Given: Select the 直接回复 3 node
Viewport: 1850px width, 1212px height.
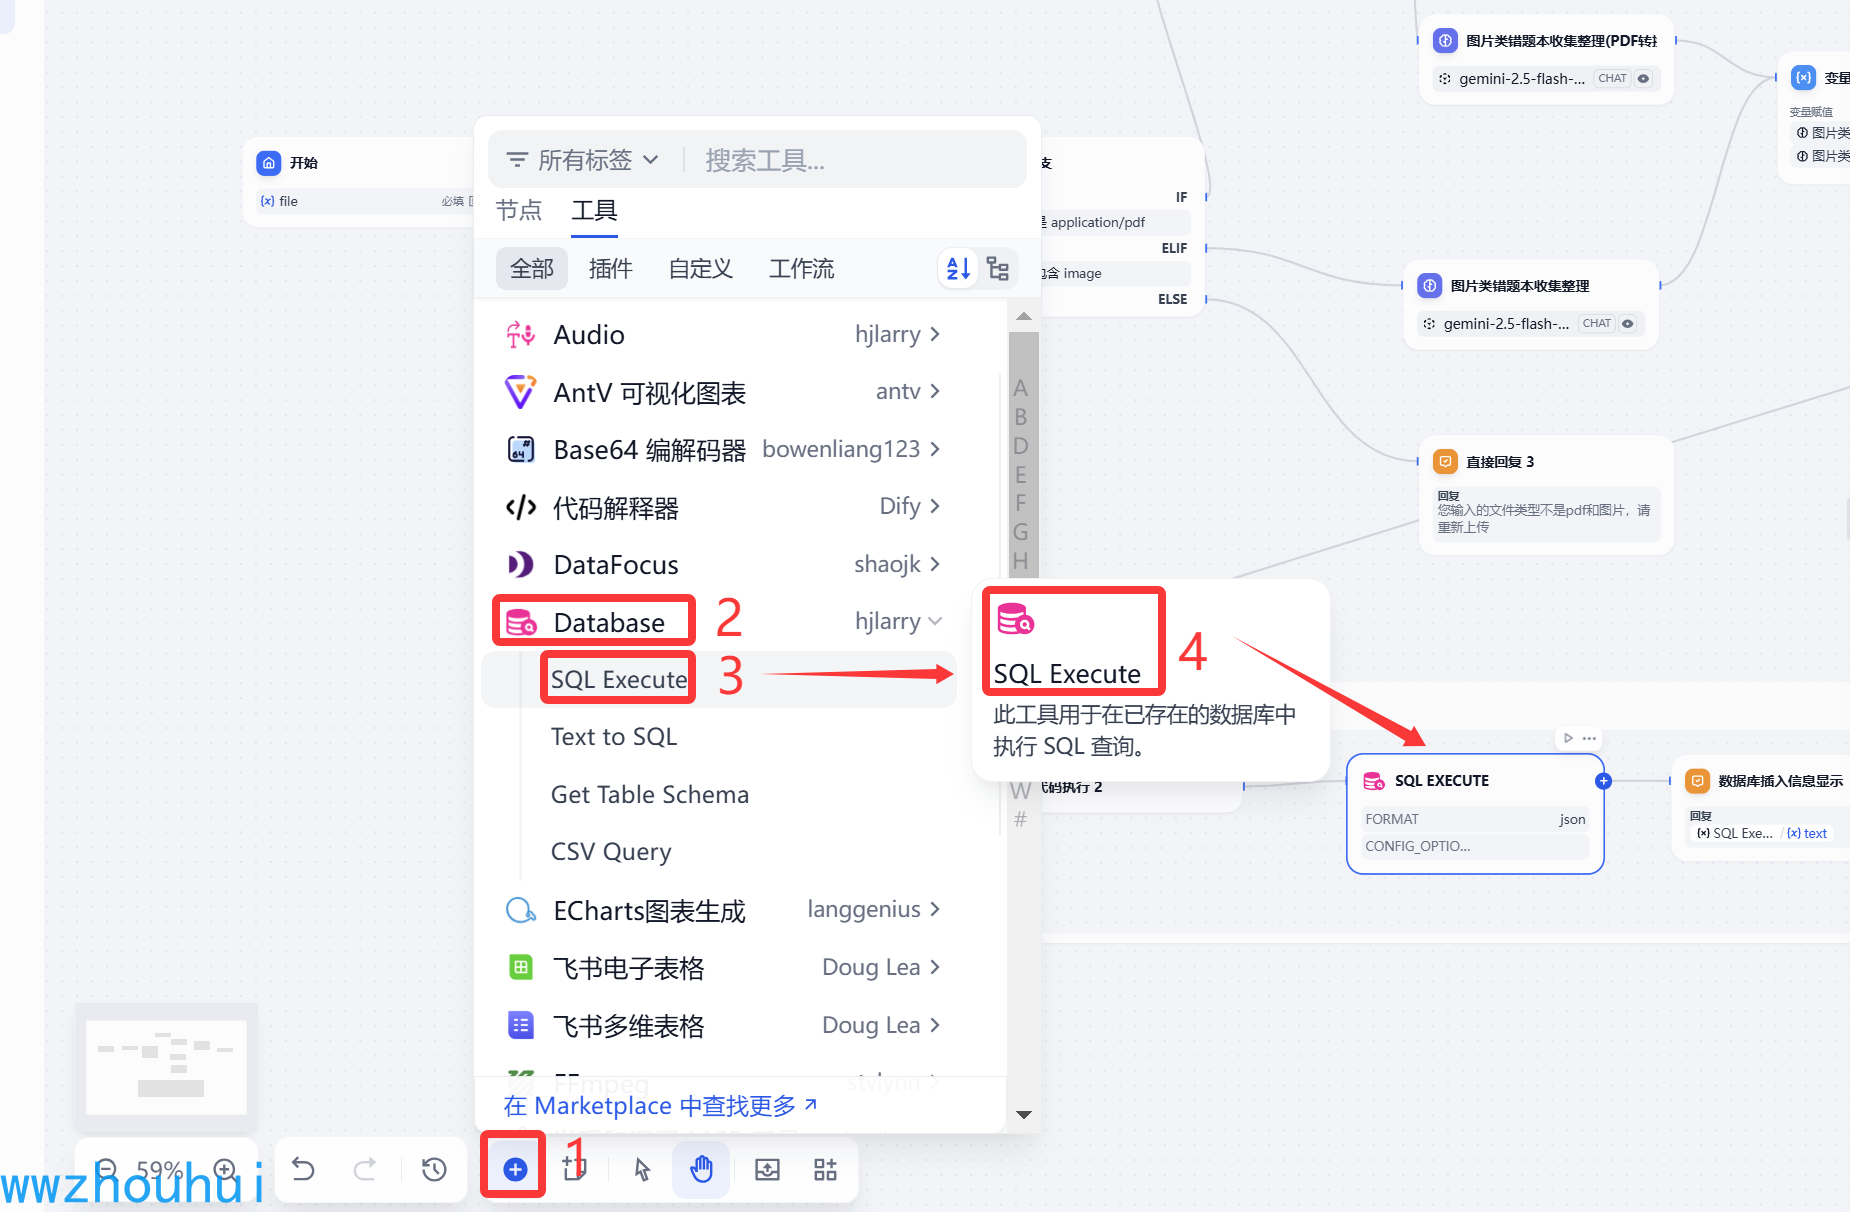Looking at the screenshot, I should pos(1546,495).
